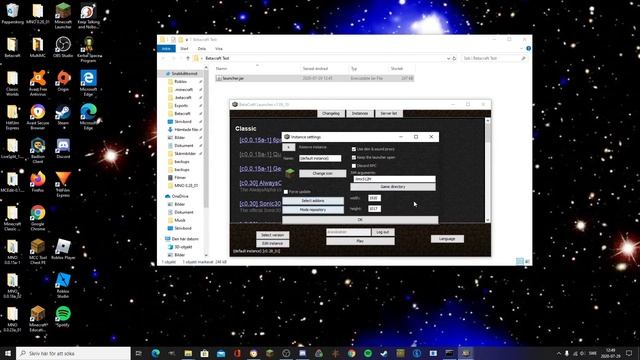This screenshot has width=640, height=360.
Task: Click the Select version button
Action: pyautogui.click(x=273, y=235)
